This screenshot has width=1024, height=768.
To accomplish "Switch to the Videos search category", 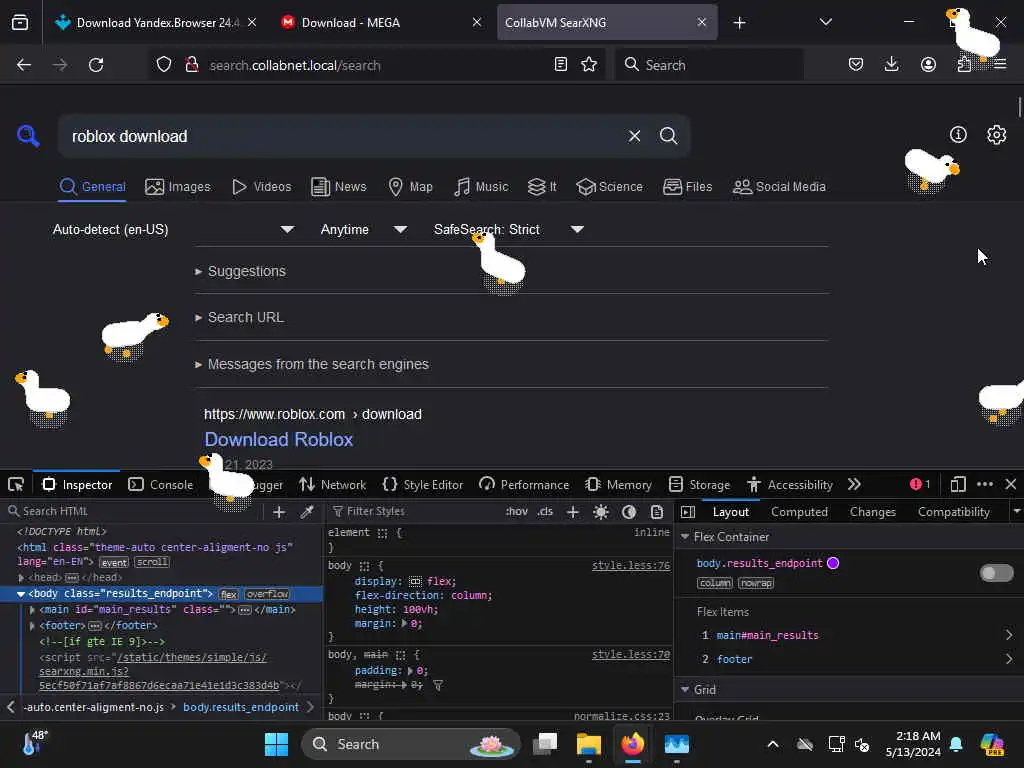I will tap(261, 187).
